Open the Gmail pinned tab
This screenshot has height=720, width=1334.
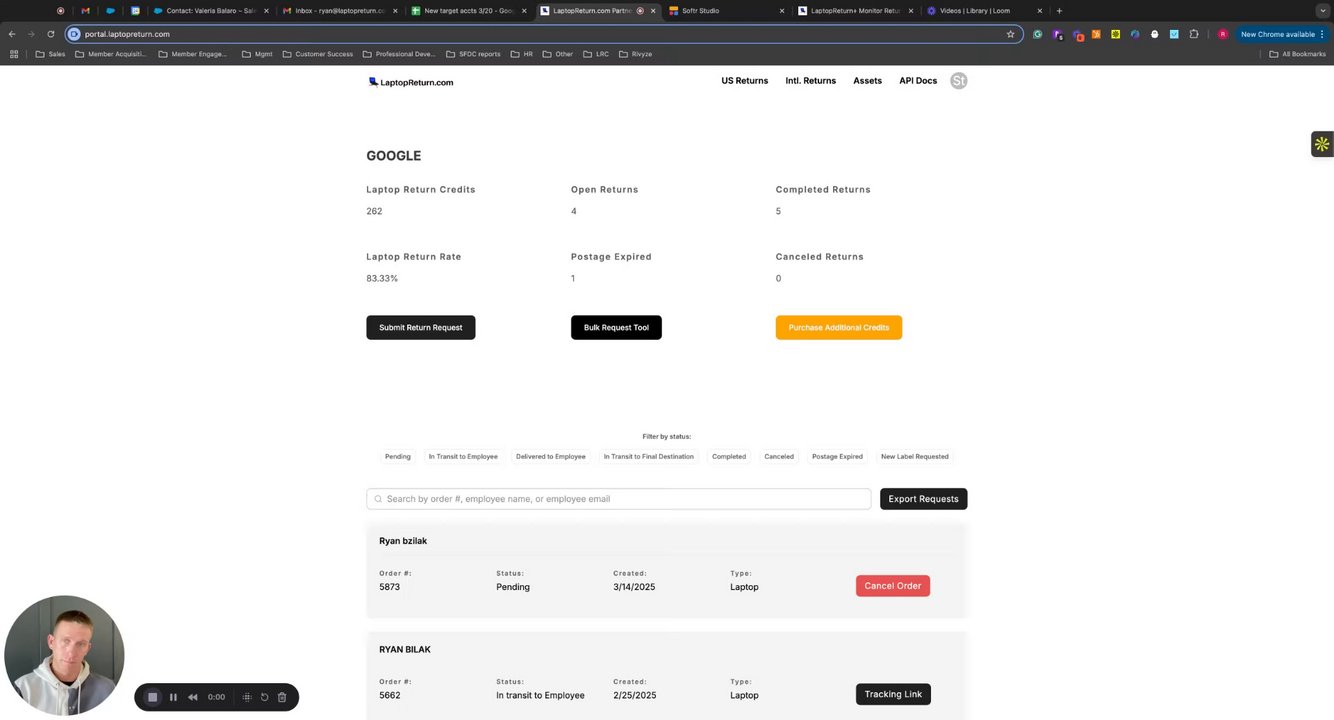pos(85,11)
